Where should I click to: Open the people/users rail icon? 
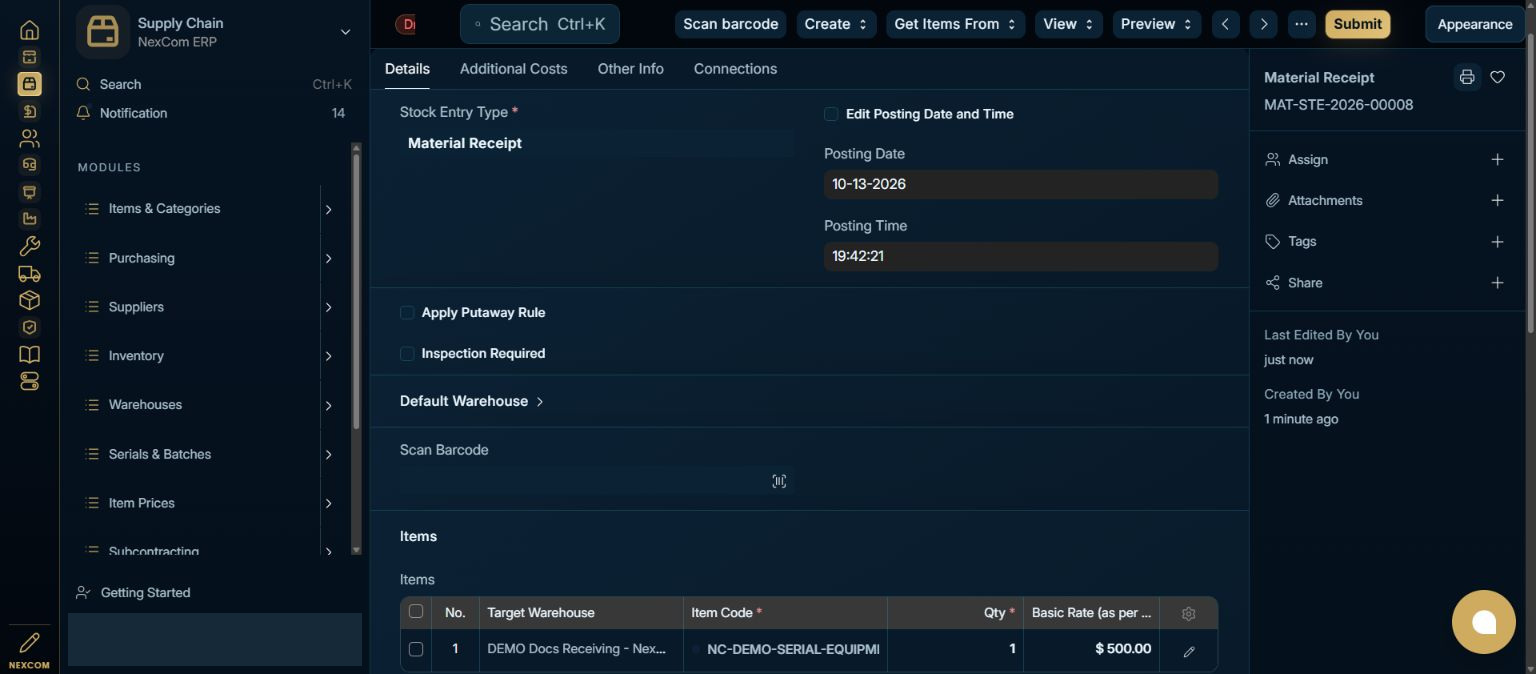(29, 138)
